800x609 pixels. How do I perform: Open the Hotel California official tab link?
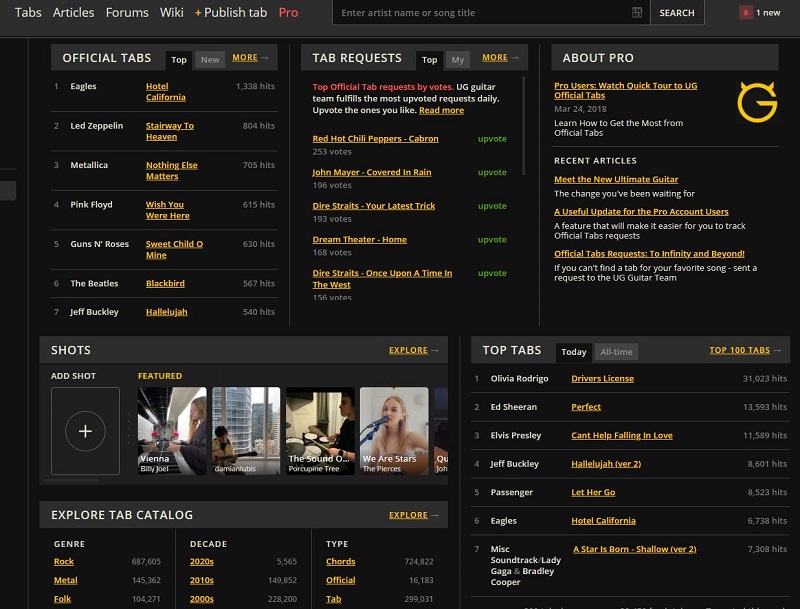coord(165,92)
